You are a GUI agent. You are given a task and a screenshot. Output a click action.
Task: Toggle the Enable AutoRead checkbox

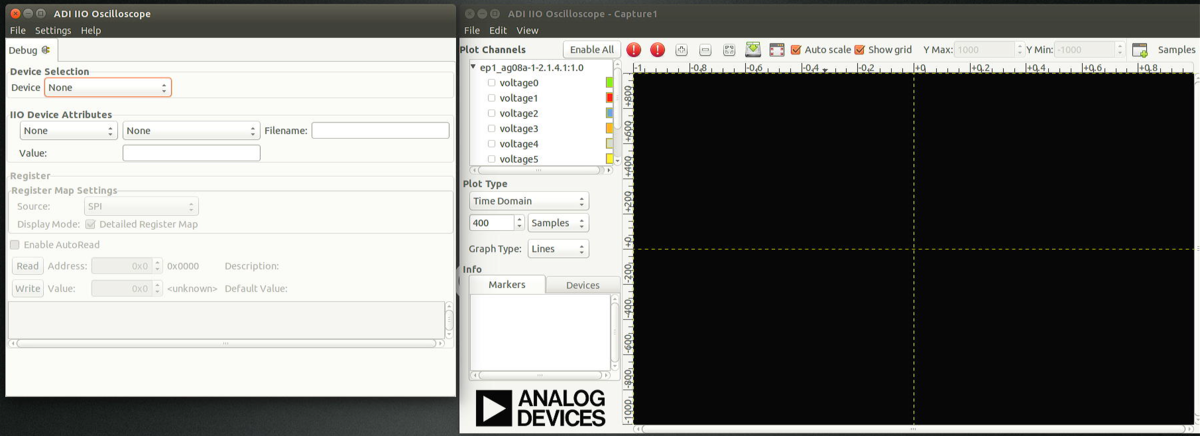tap(15, 244)
